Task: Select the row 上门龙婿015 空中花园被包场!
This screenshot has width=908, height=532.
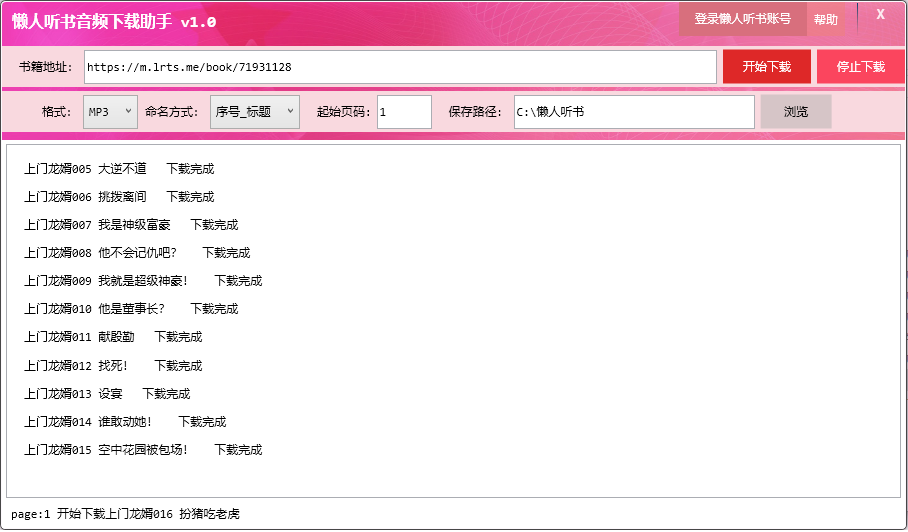Action: point(143,450)
